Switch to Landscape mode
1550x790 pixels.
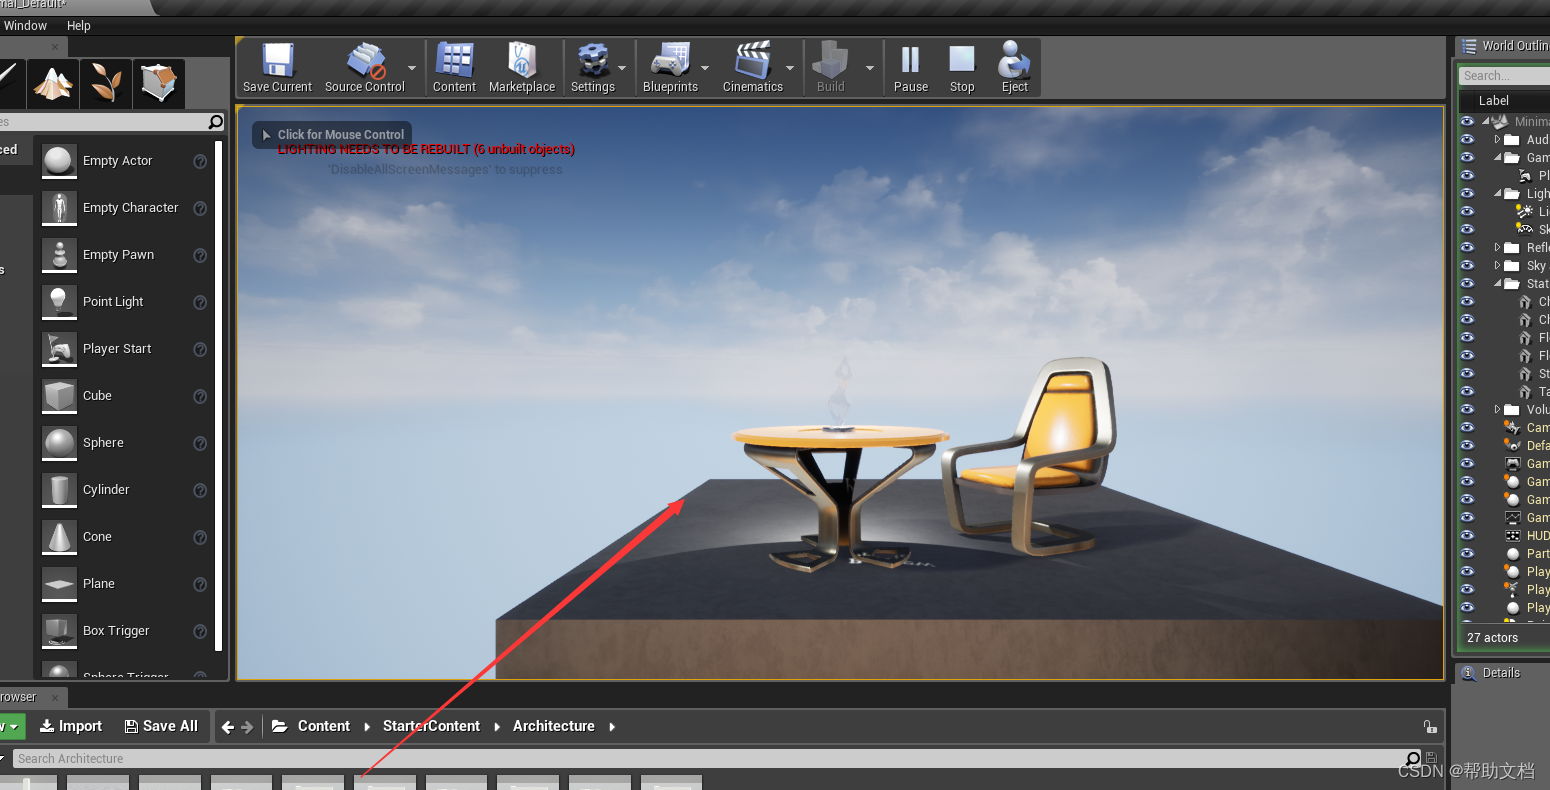tap(53, 83)
